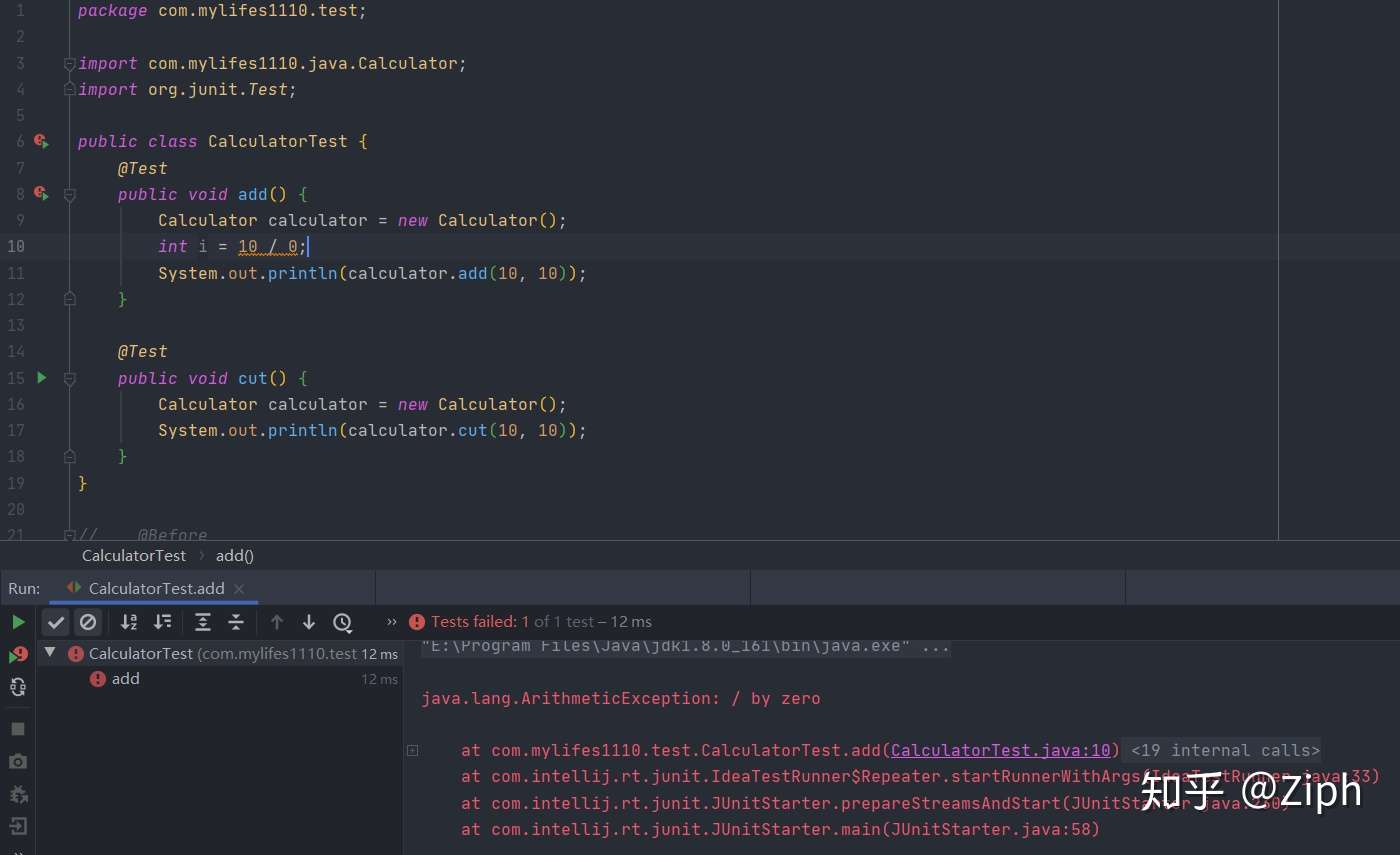Viewport: 1400px width, 855px height.
Task: Click on the '10 / 0' expression
Action: [x=268, y=246]
